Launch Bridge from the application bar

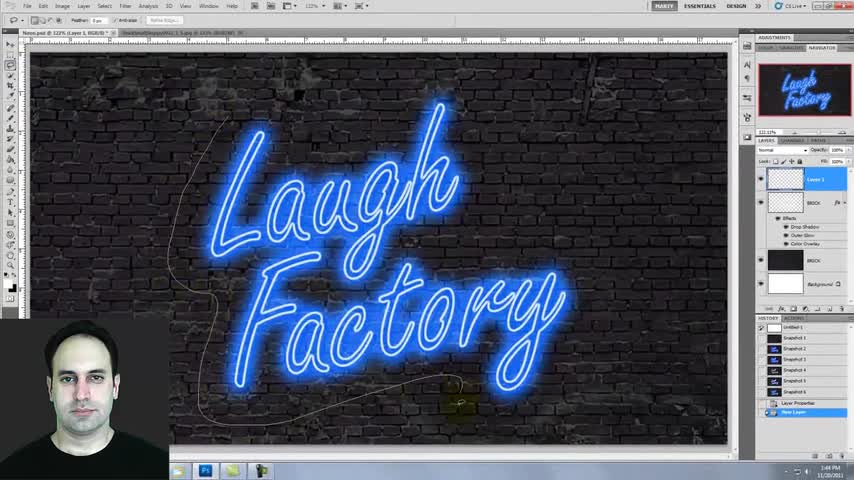[254, 6]
